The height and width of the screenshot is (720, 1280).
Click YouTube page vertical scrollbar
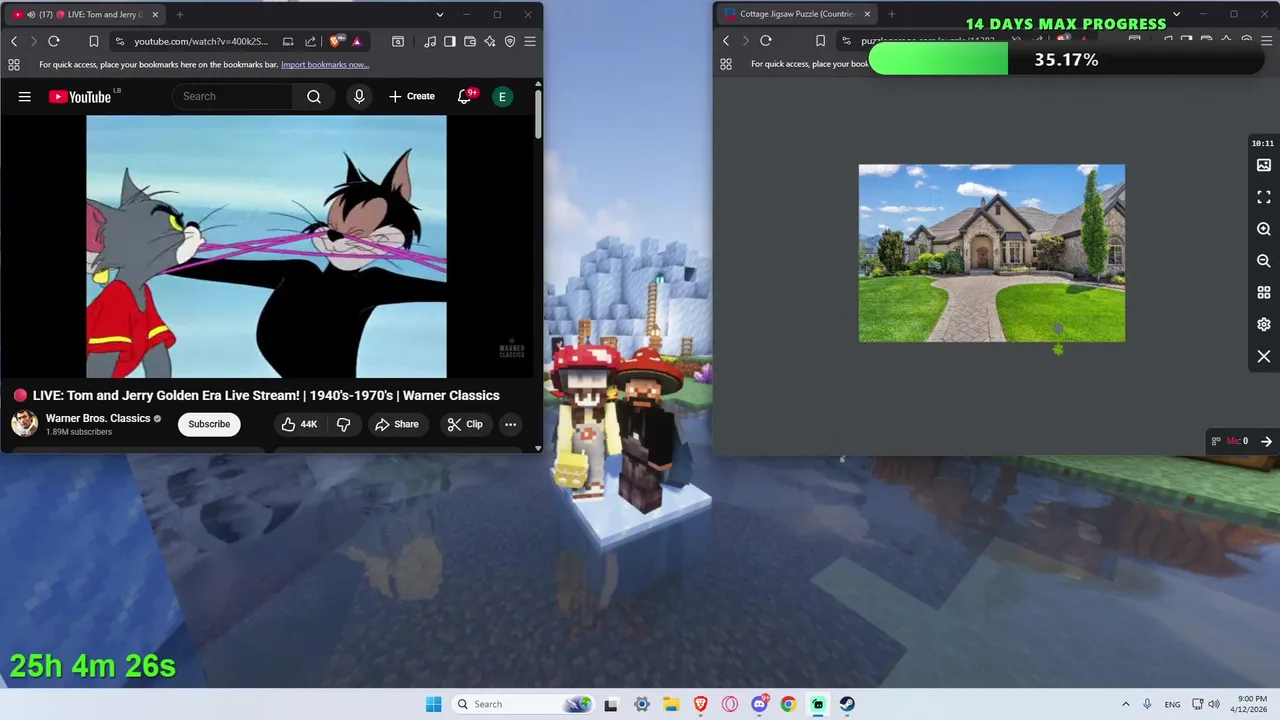pos(537,115)
